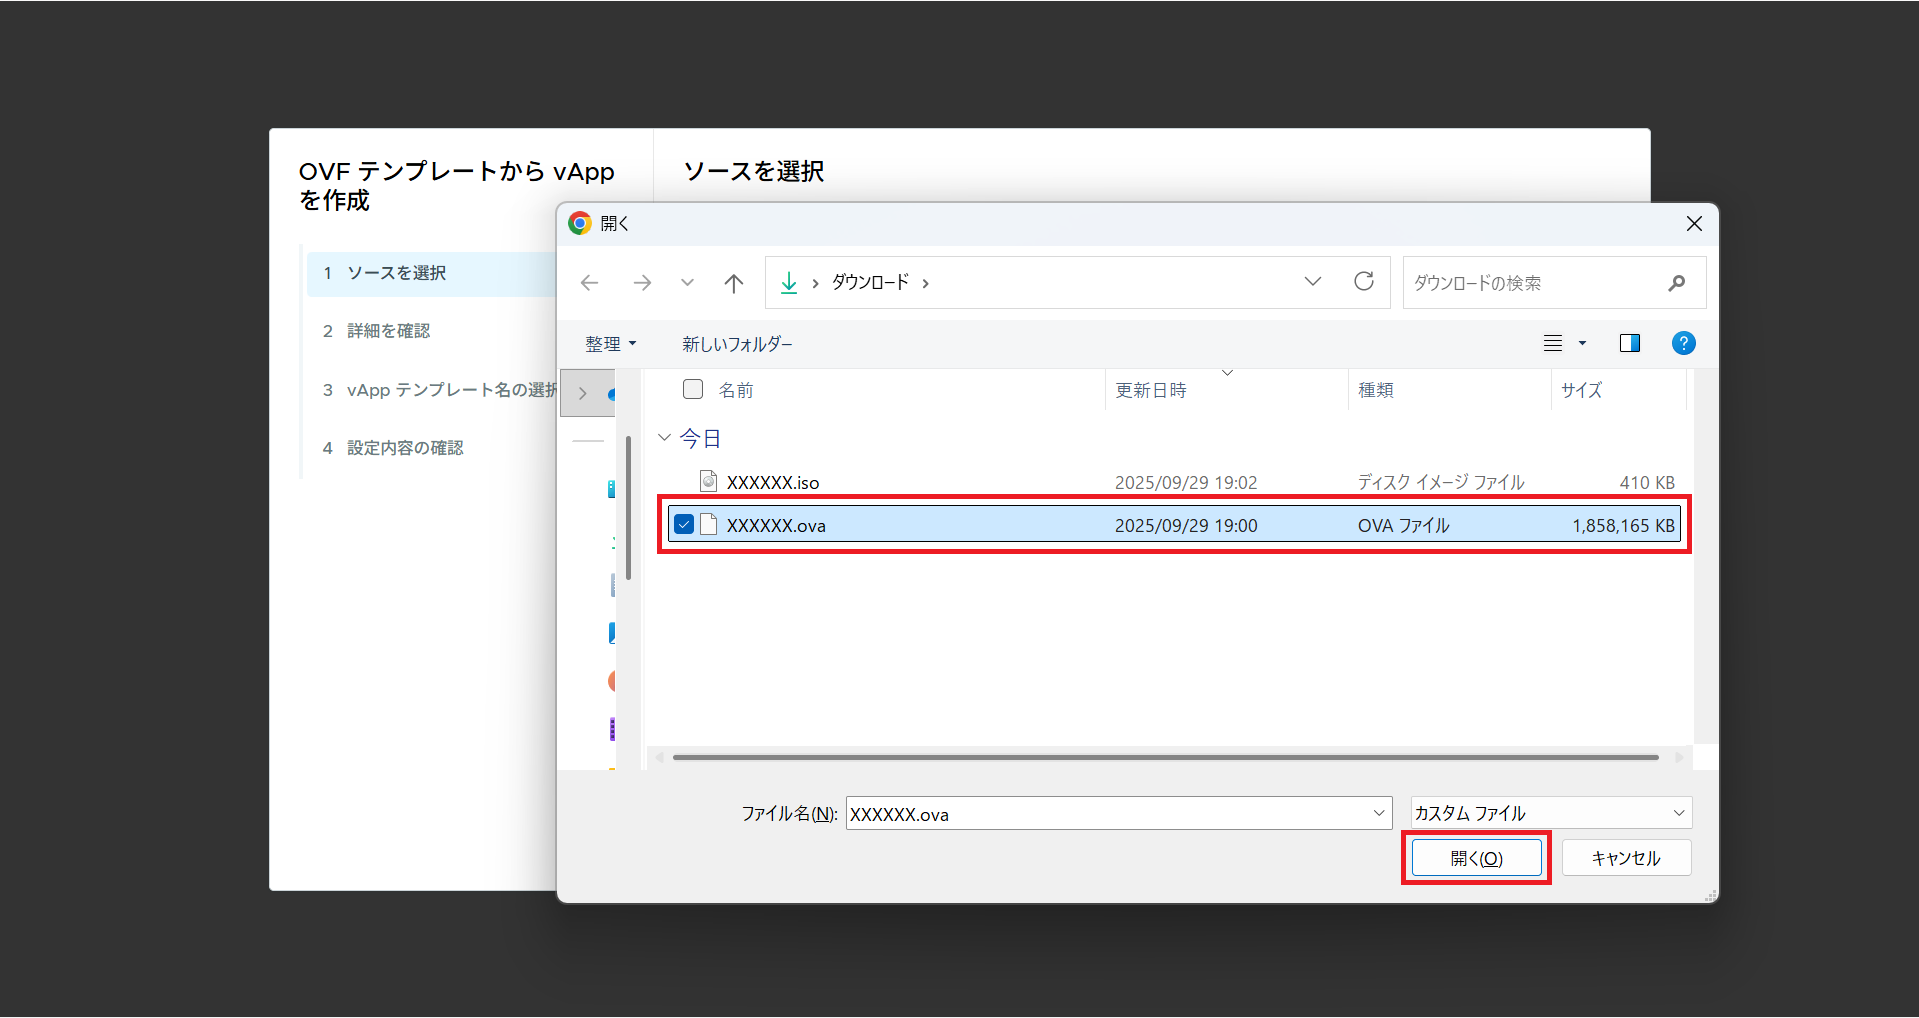Toggle the preview pane icon

(x=1630, y=343)
